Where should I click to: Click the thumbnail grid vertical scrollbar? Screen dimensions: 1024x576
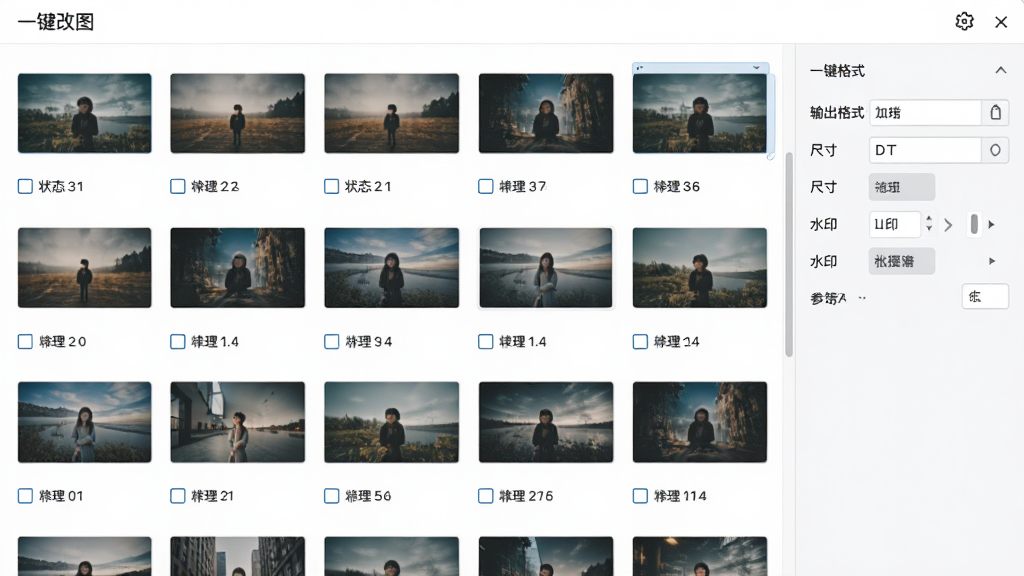[789, 255]
